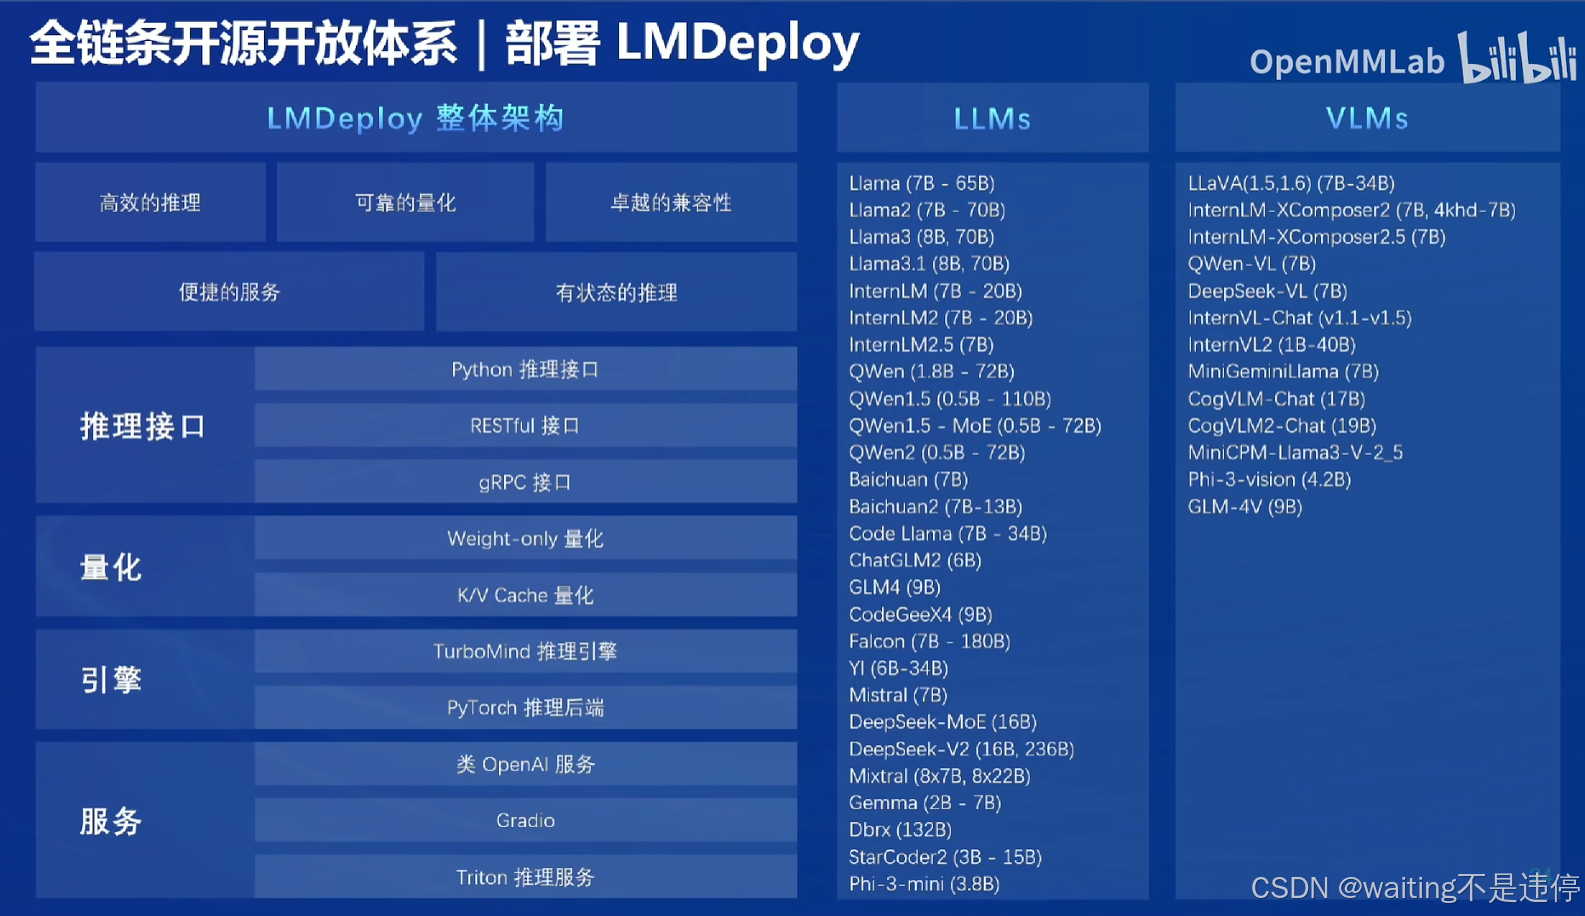This screenshot has height=916, width=1585.
Task: Click the TurboMind 推理引擎 row
Action: click(x=525, y=651)
